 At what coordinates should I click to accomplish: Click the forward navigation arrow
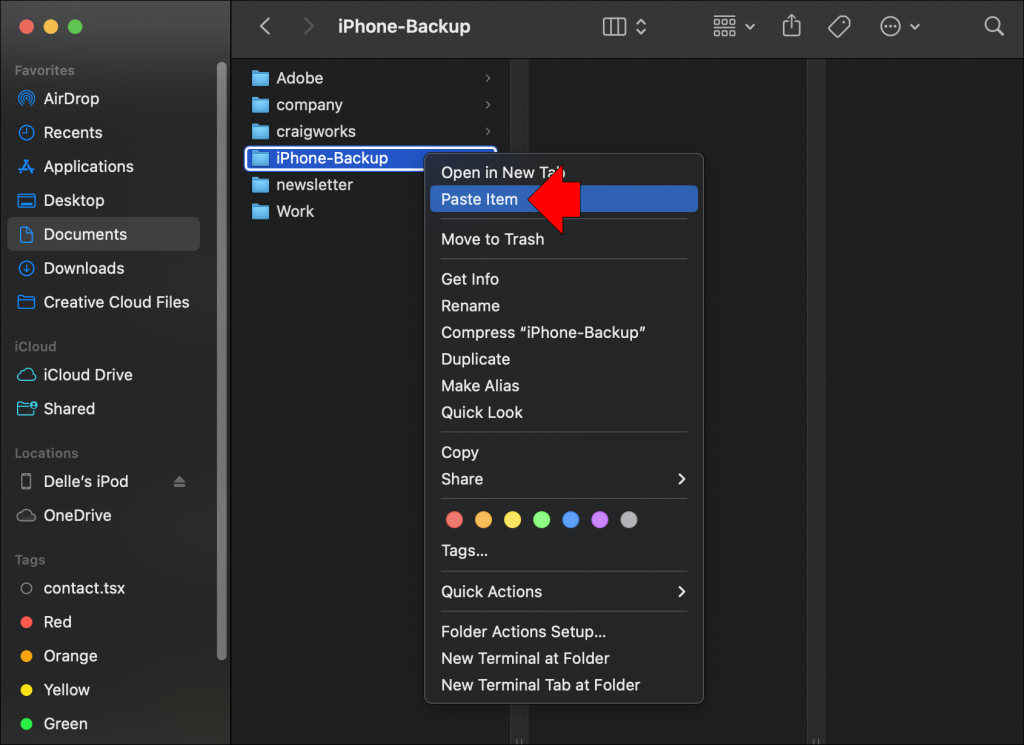[x=308, y=26]
